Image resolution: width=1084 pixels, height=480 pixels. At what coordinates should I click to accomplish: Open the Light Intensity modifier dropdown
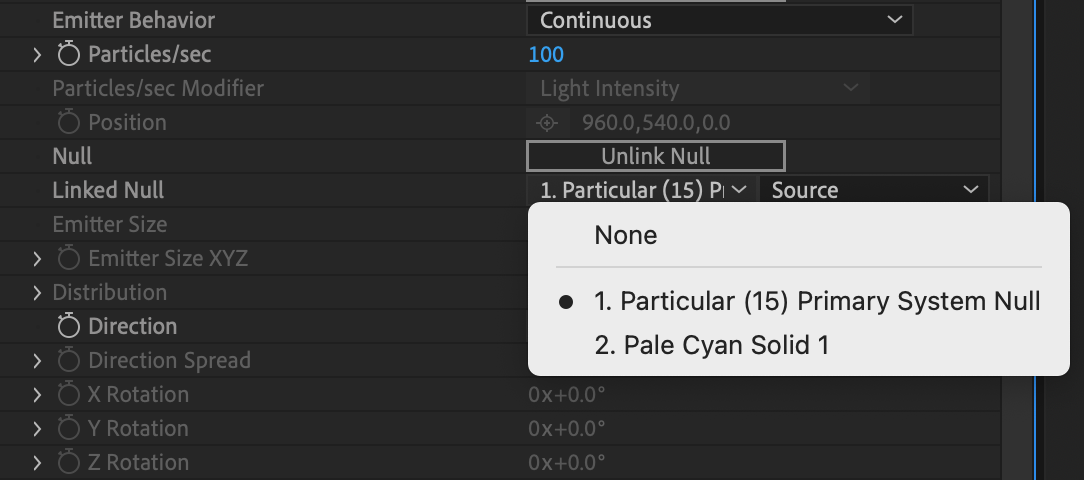pyautogui.click(x=698, y=89)
